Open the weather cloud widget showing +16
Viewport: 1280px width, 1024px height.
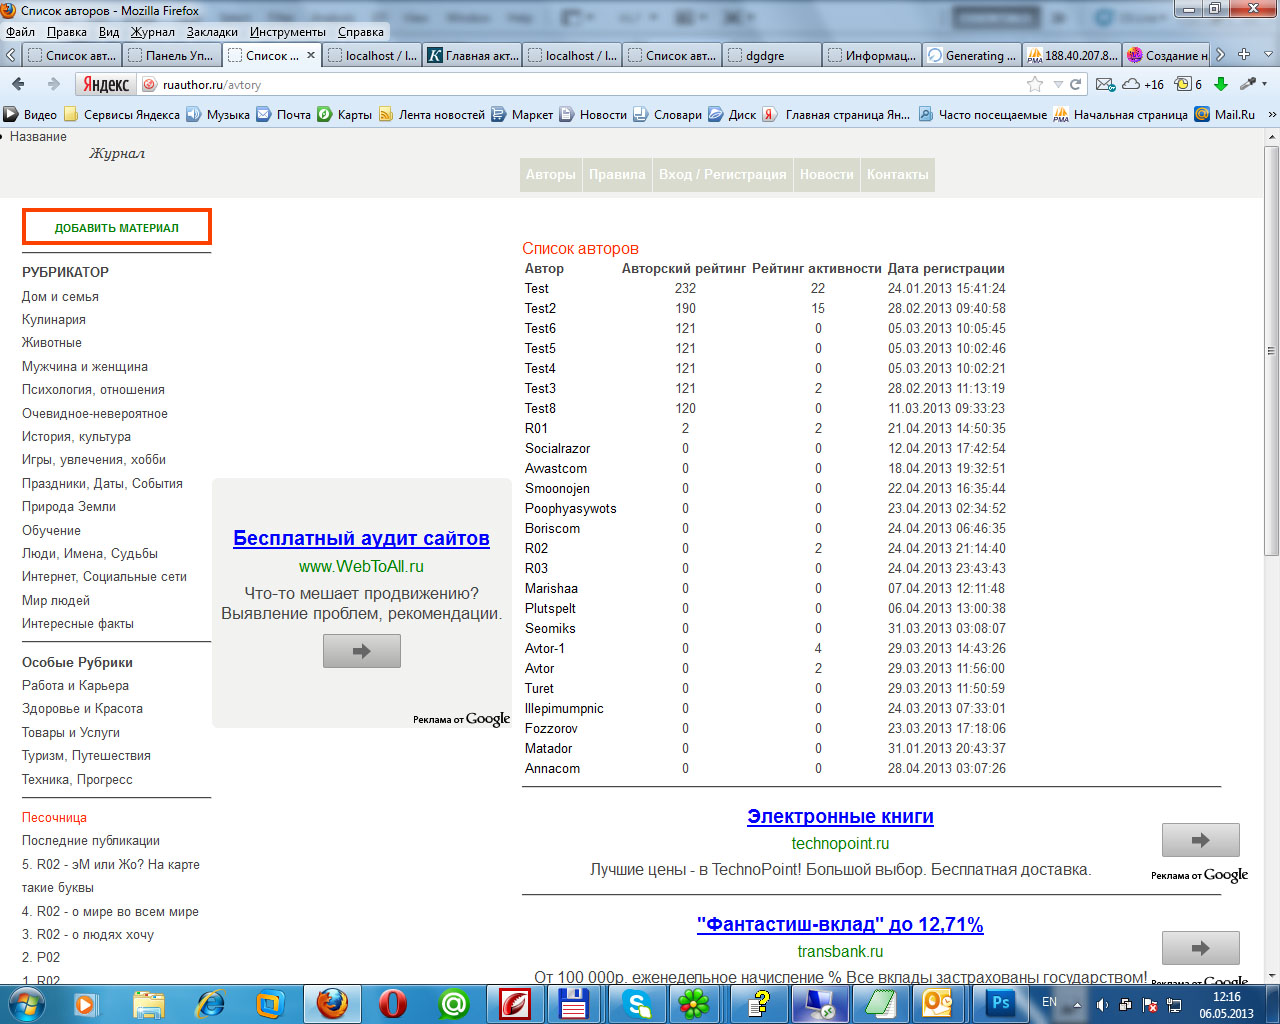click(1143, 84)
